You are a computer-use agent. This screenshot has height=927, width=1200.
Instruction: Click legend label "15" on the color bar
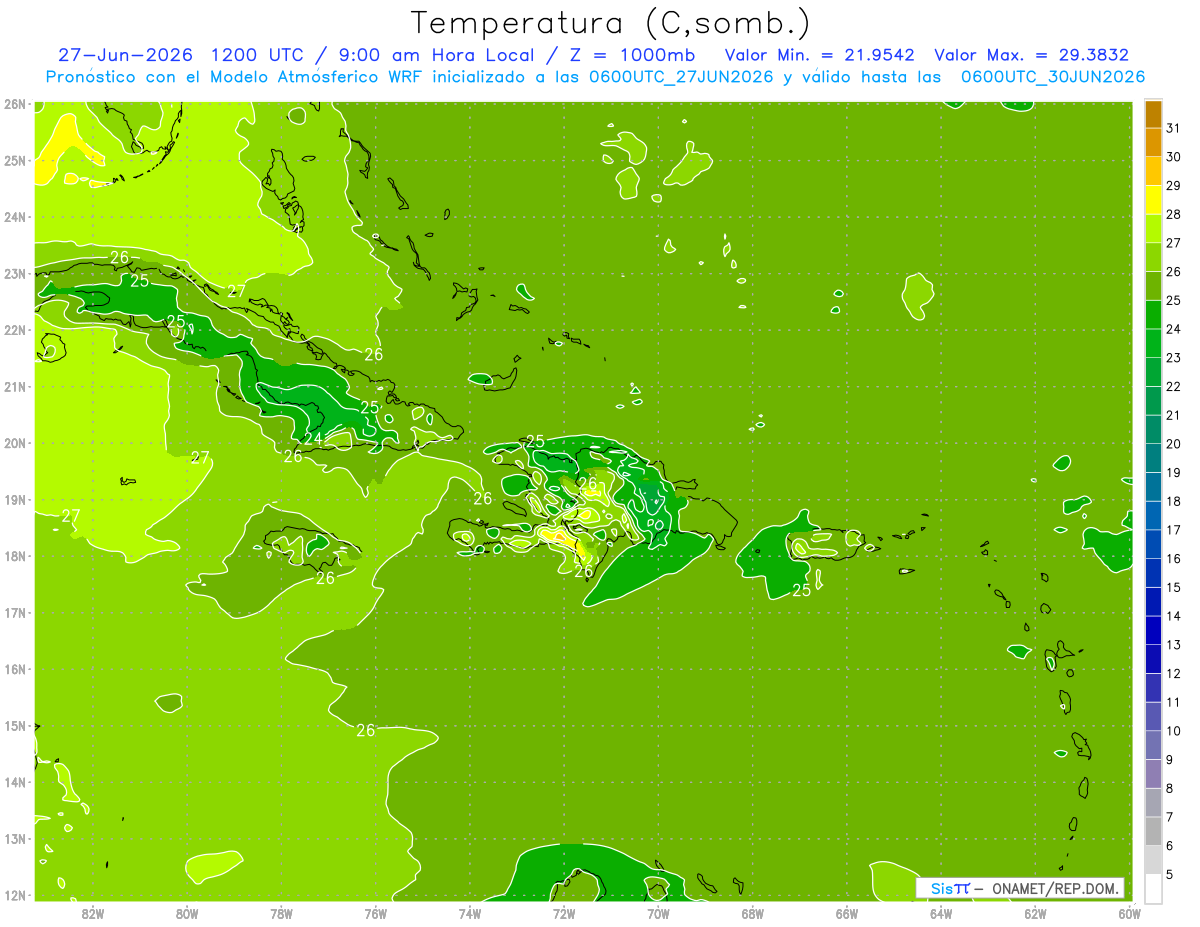tap(1174, 588)
